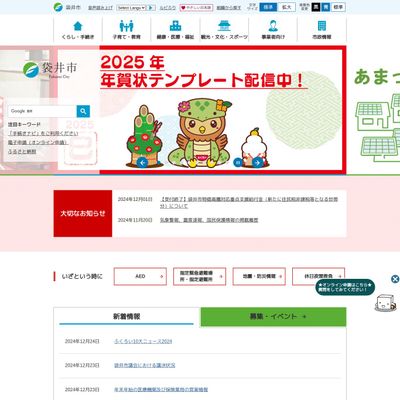Open the 観光・文化・スポーツ menu label
This screenshot has width=400, height=400.
point(224,37)
